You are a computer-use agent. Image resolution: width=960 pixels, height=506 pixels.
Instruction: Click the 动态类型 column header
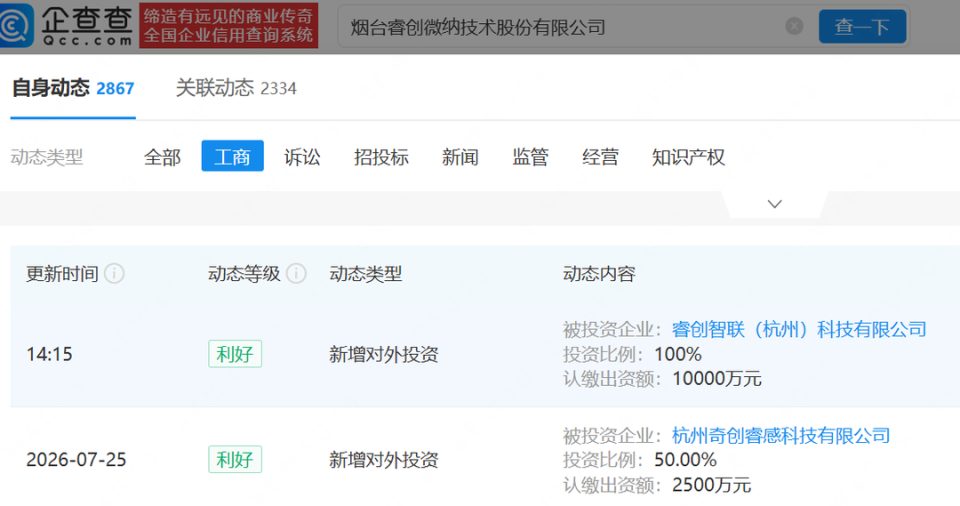(x=365, y=273)
